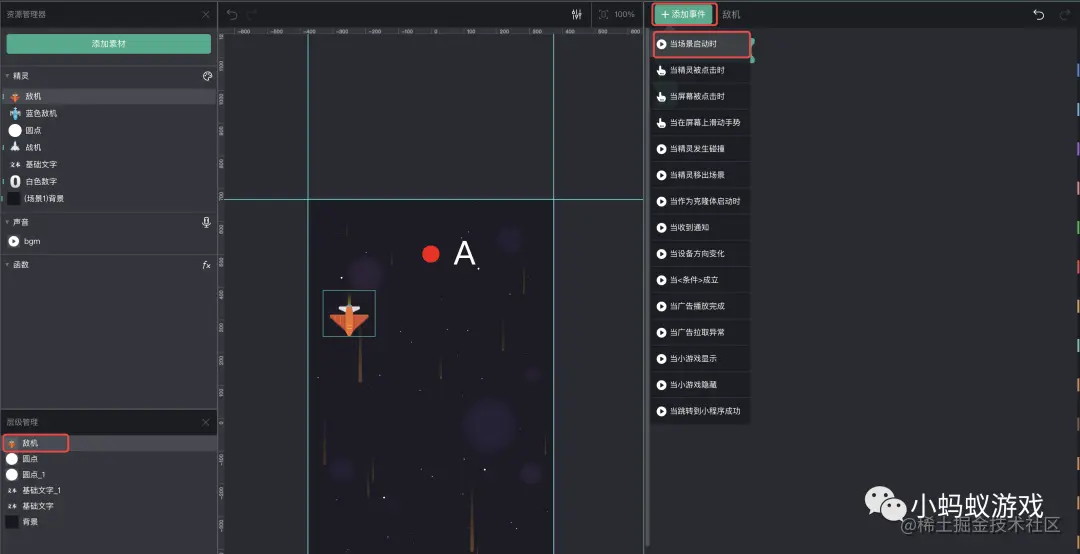The image size is (1080, 554).
Task: Select 基础文字 layer in 层级管理
Action: (x=109, y=506)
